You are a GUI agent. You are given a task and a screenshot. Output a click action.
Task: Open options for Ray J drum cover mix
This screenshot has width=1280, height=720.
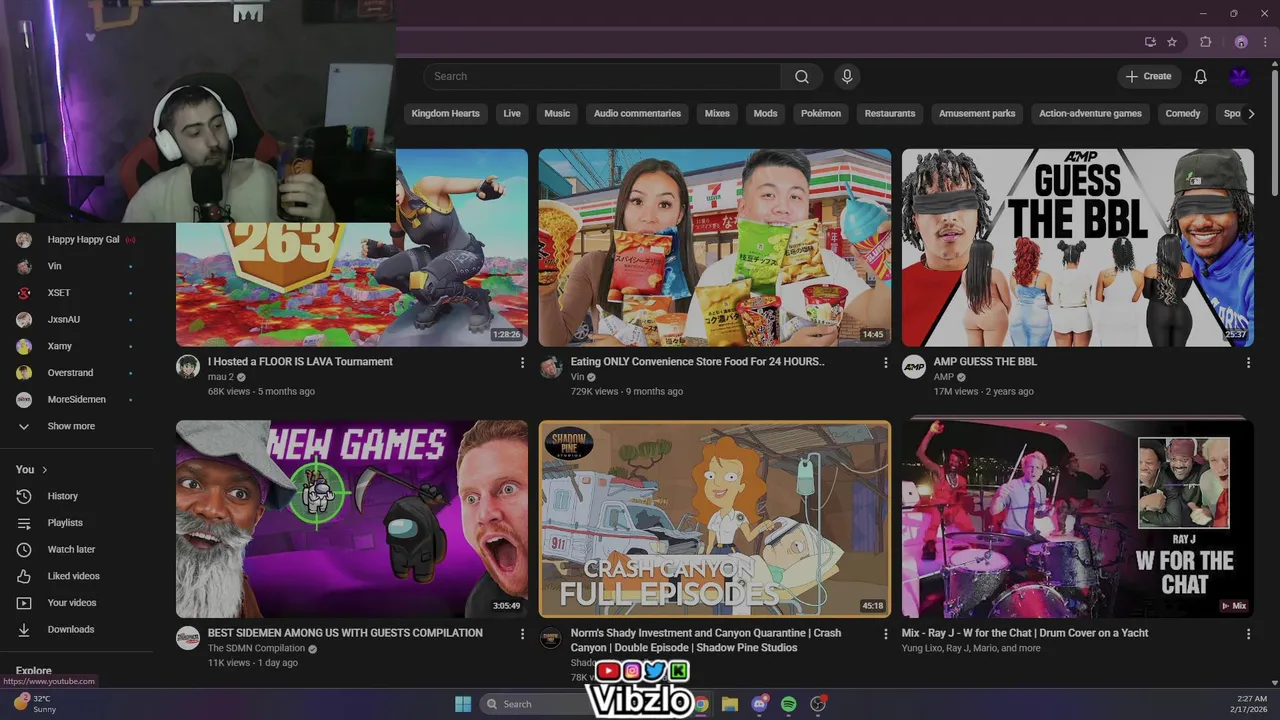pos(1248,634)
